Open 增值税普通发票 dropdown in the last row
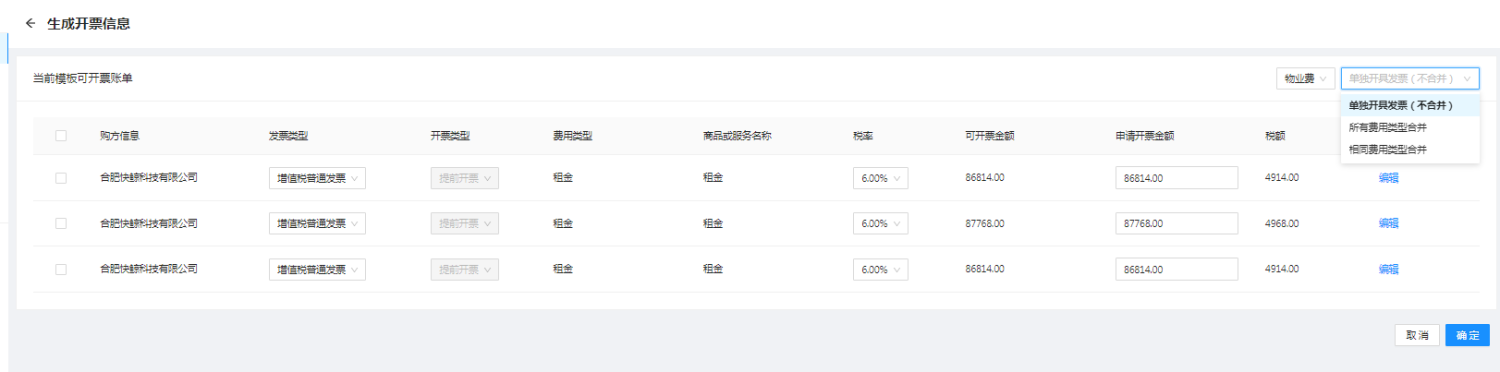 click(x=317, y=270)
